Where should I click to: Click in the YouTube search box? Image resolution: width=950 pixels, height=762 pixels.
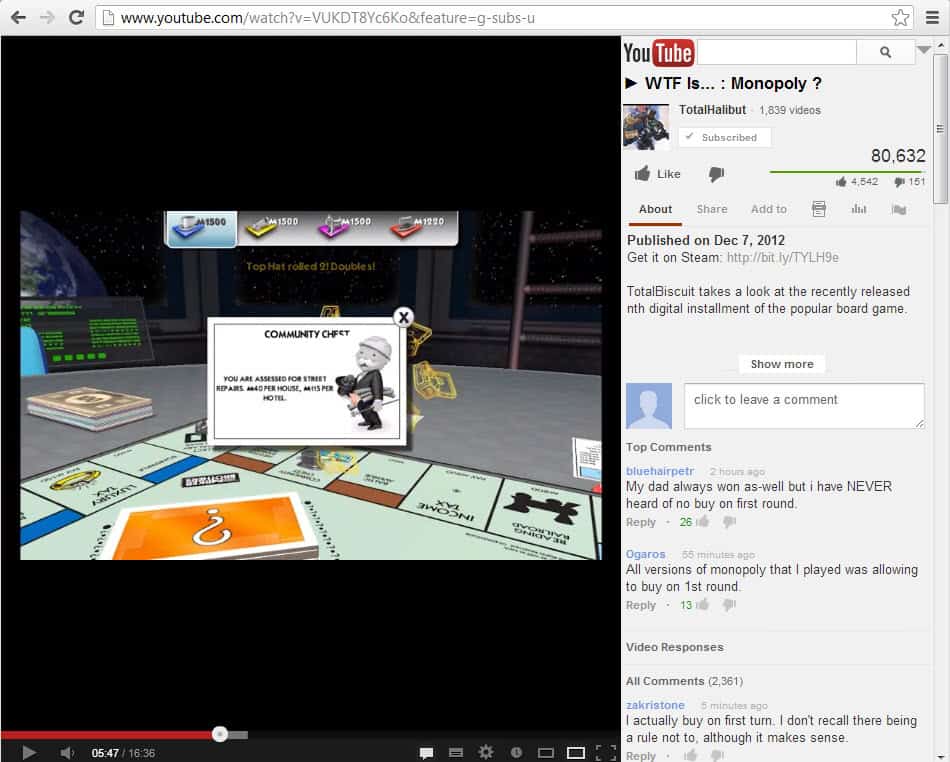point(777,53)
